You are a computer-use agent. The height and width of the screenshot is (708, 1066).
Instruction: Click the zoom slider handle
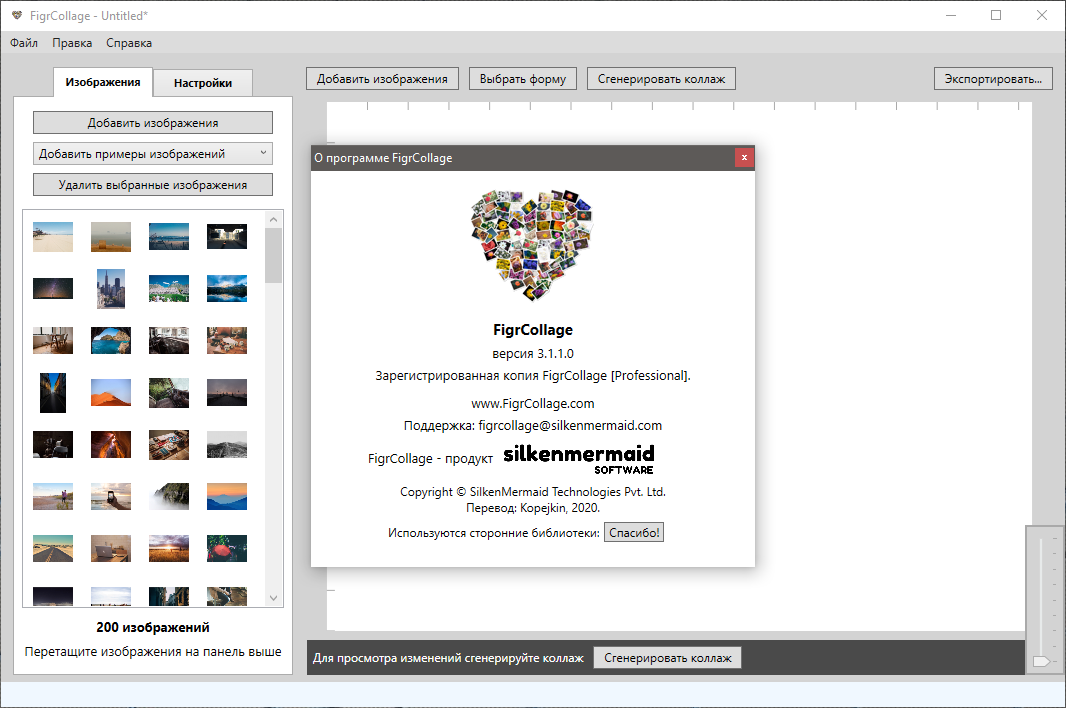point(1041,661)
